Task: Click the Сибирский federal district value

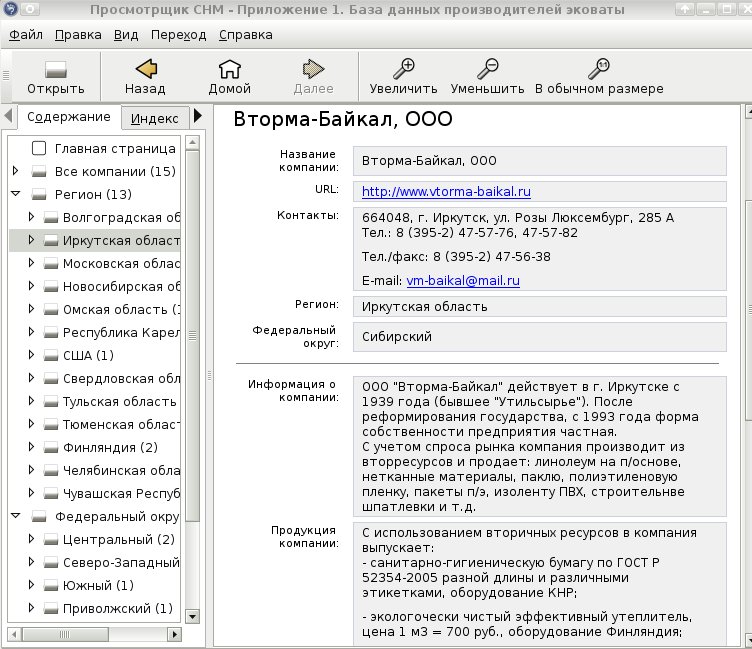Action: pos(397,337)
